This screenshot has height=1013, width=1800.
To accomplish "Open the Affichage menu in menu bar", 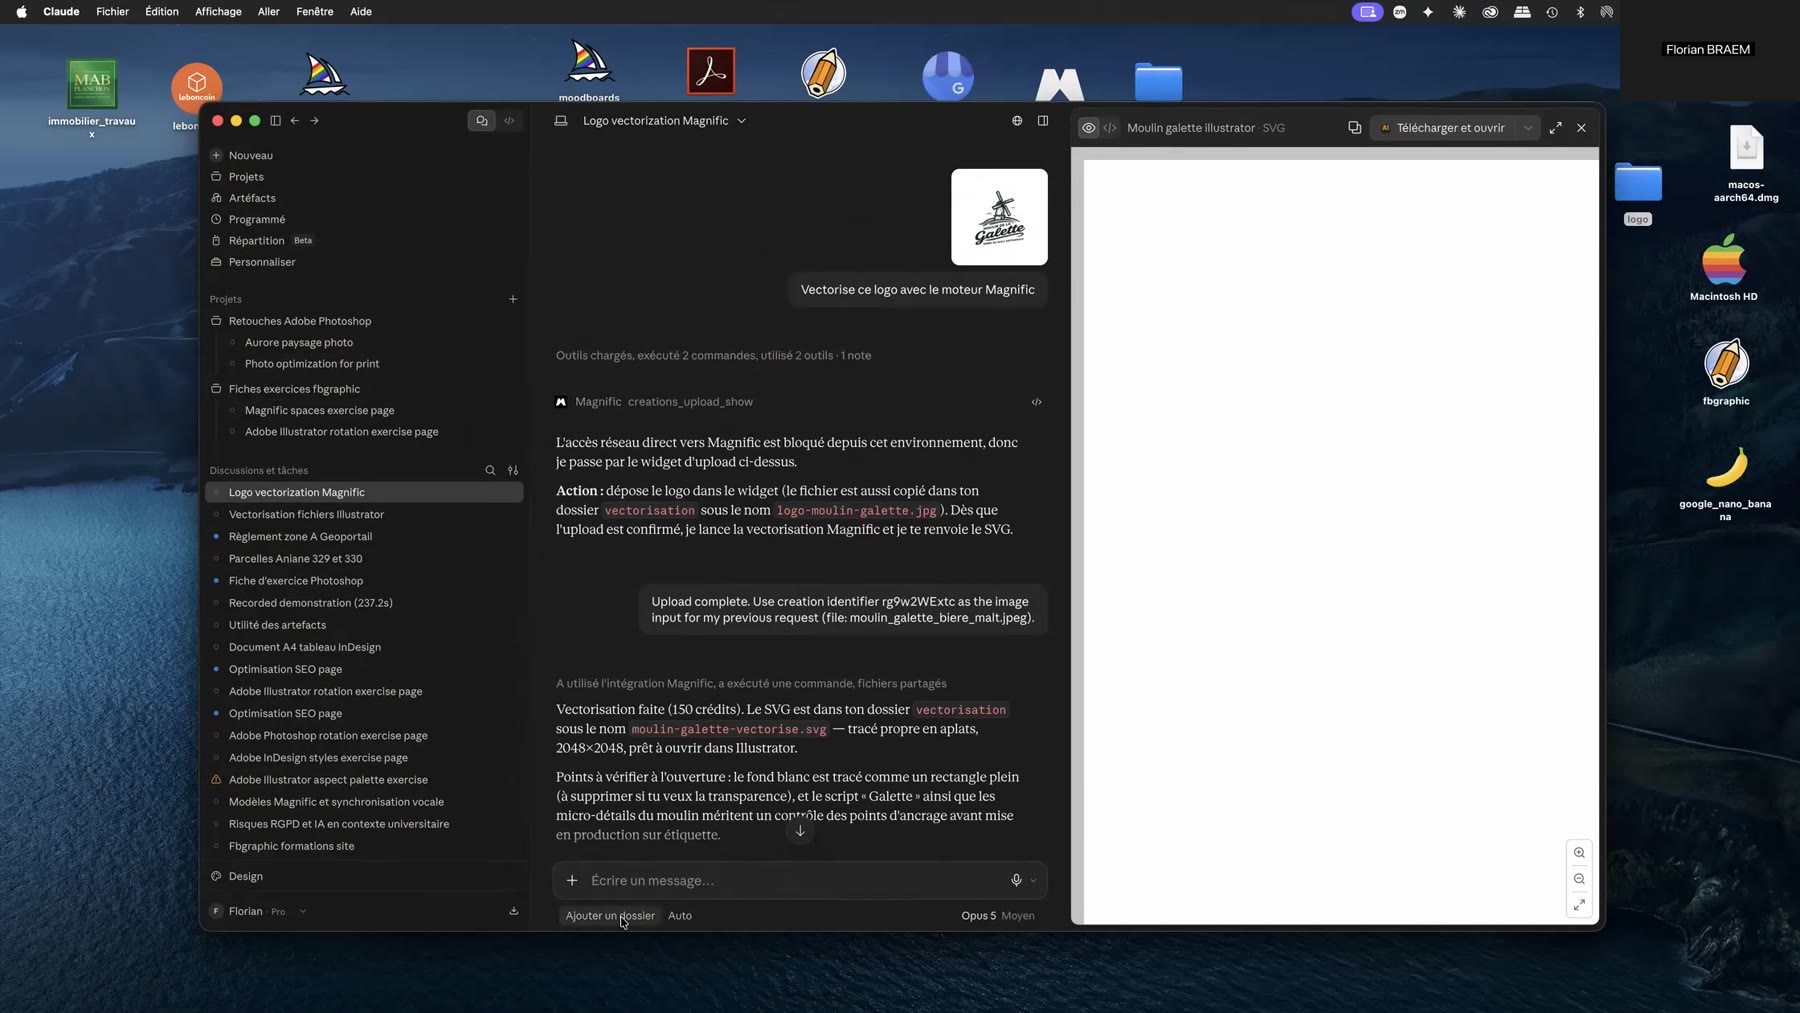I will pyautogui.click(x=218, y=12).
